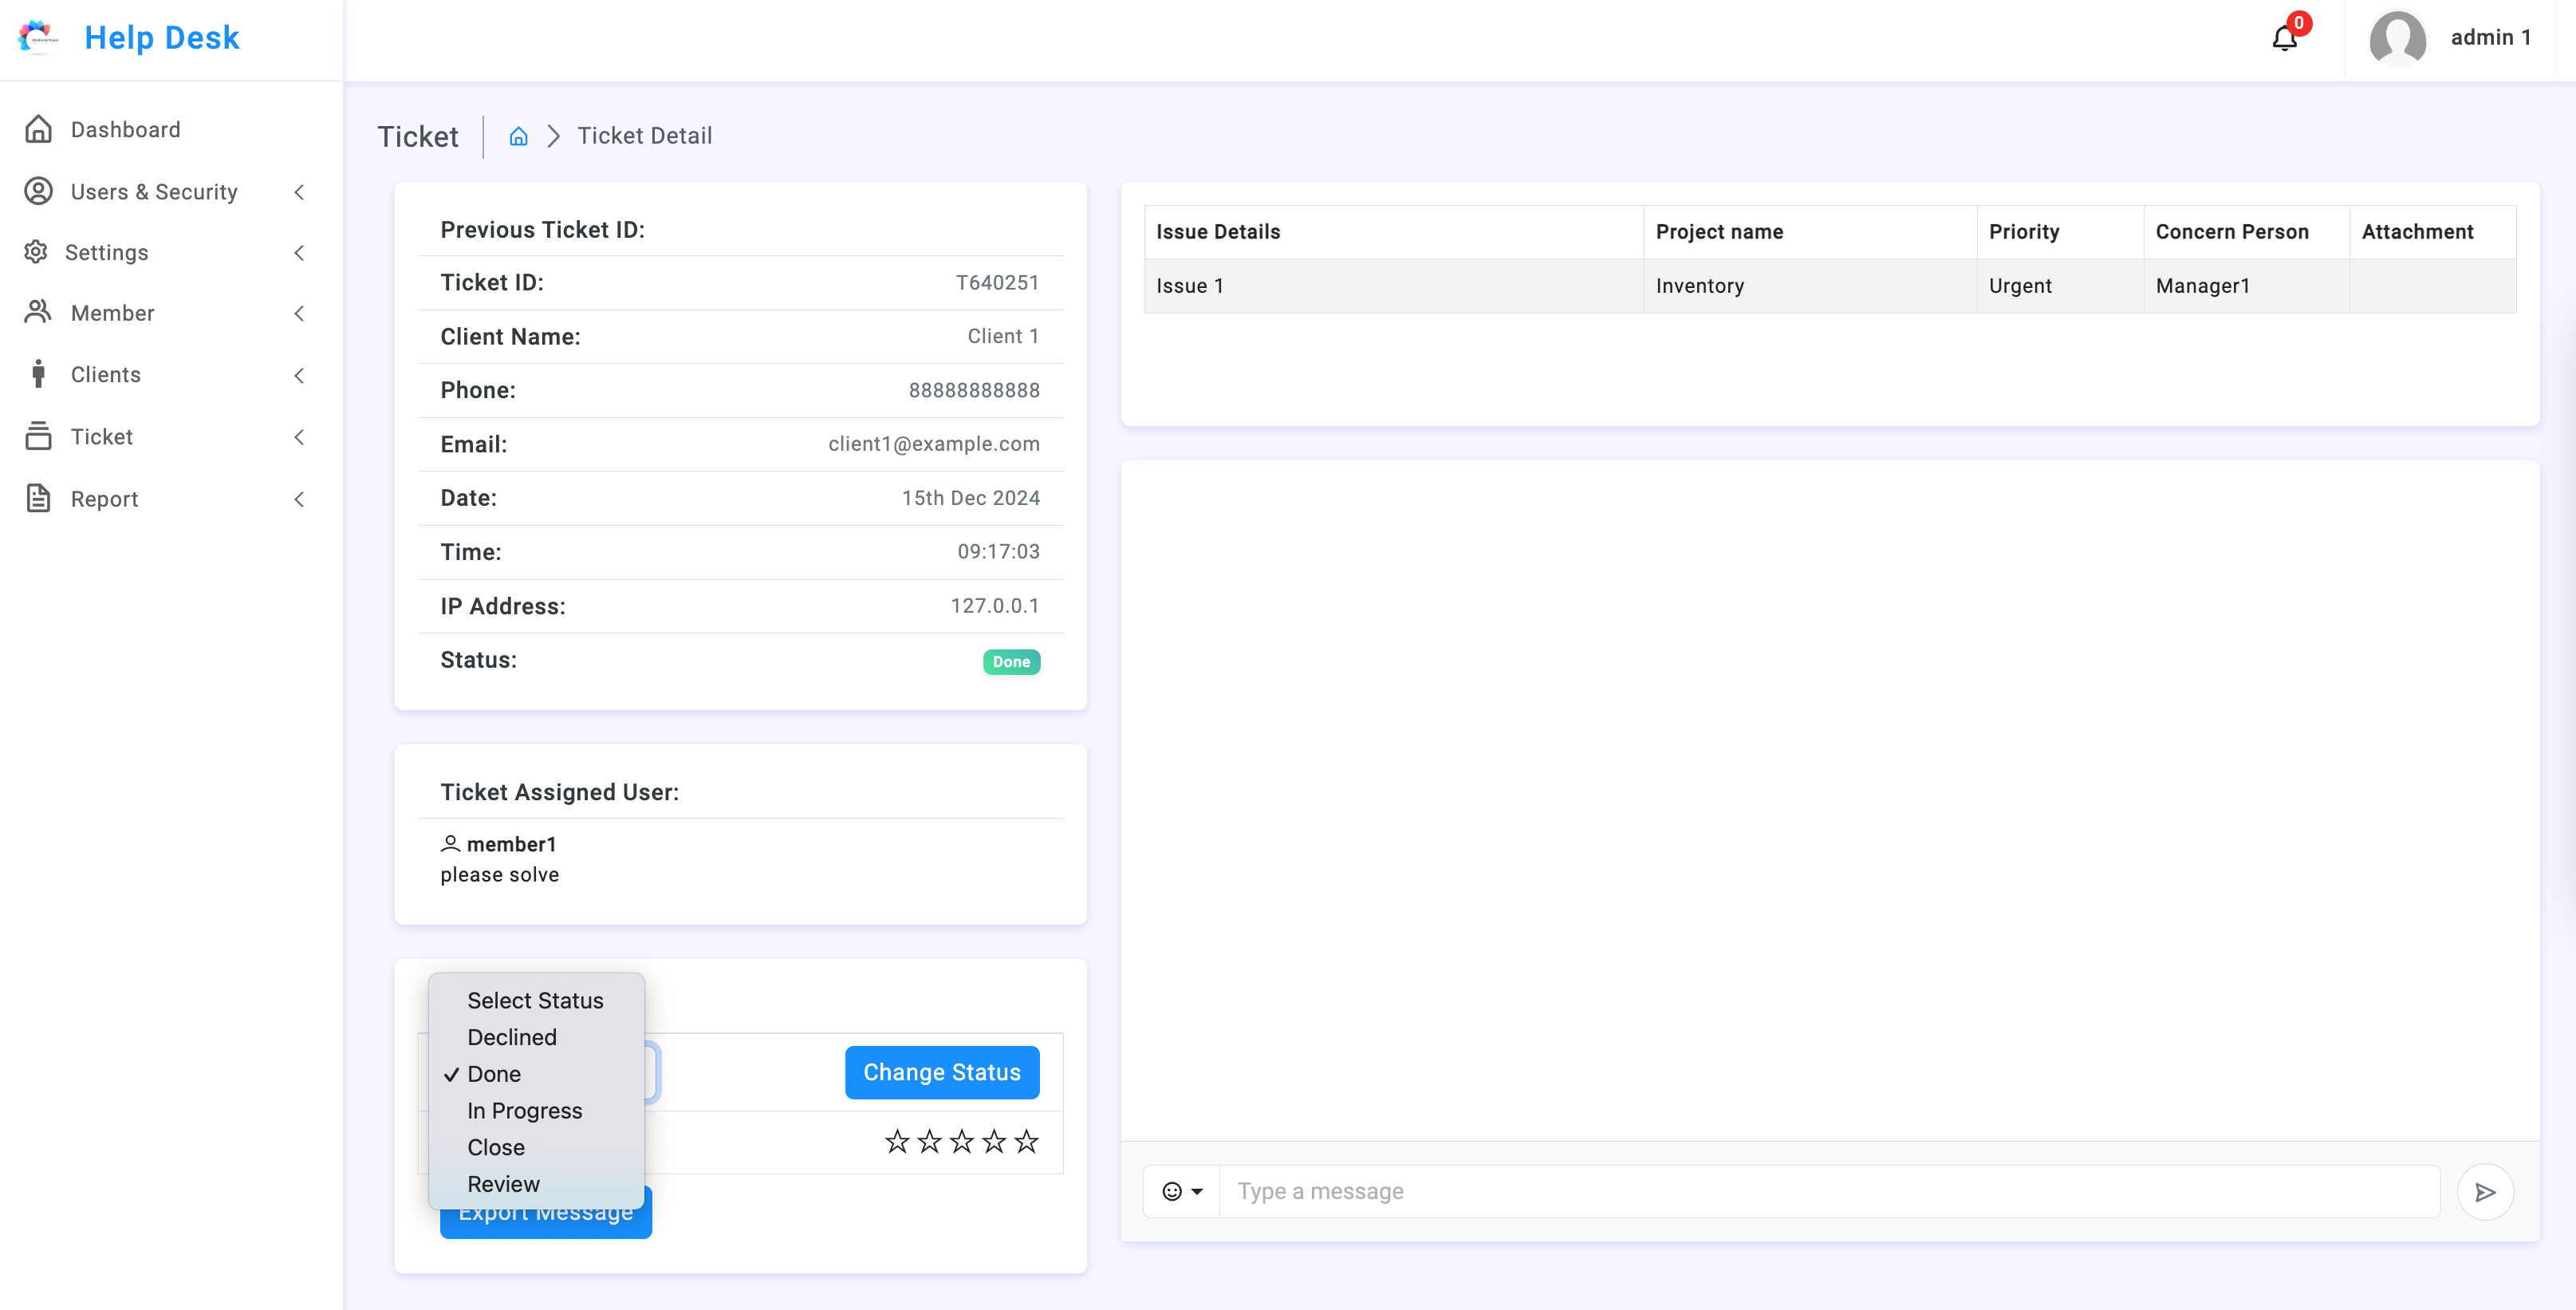
Task: Click the Help Desk logo icon
Action: tap(38, 38)
